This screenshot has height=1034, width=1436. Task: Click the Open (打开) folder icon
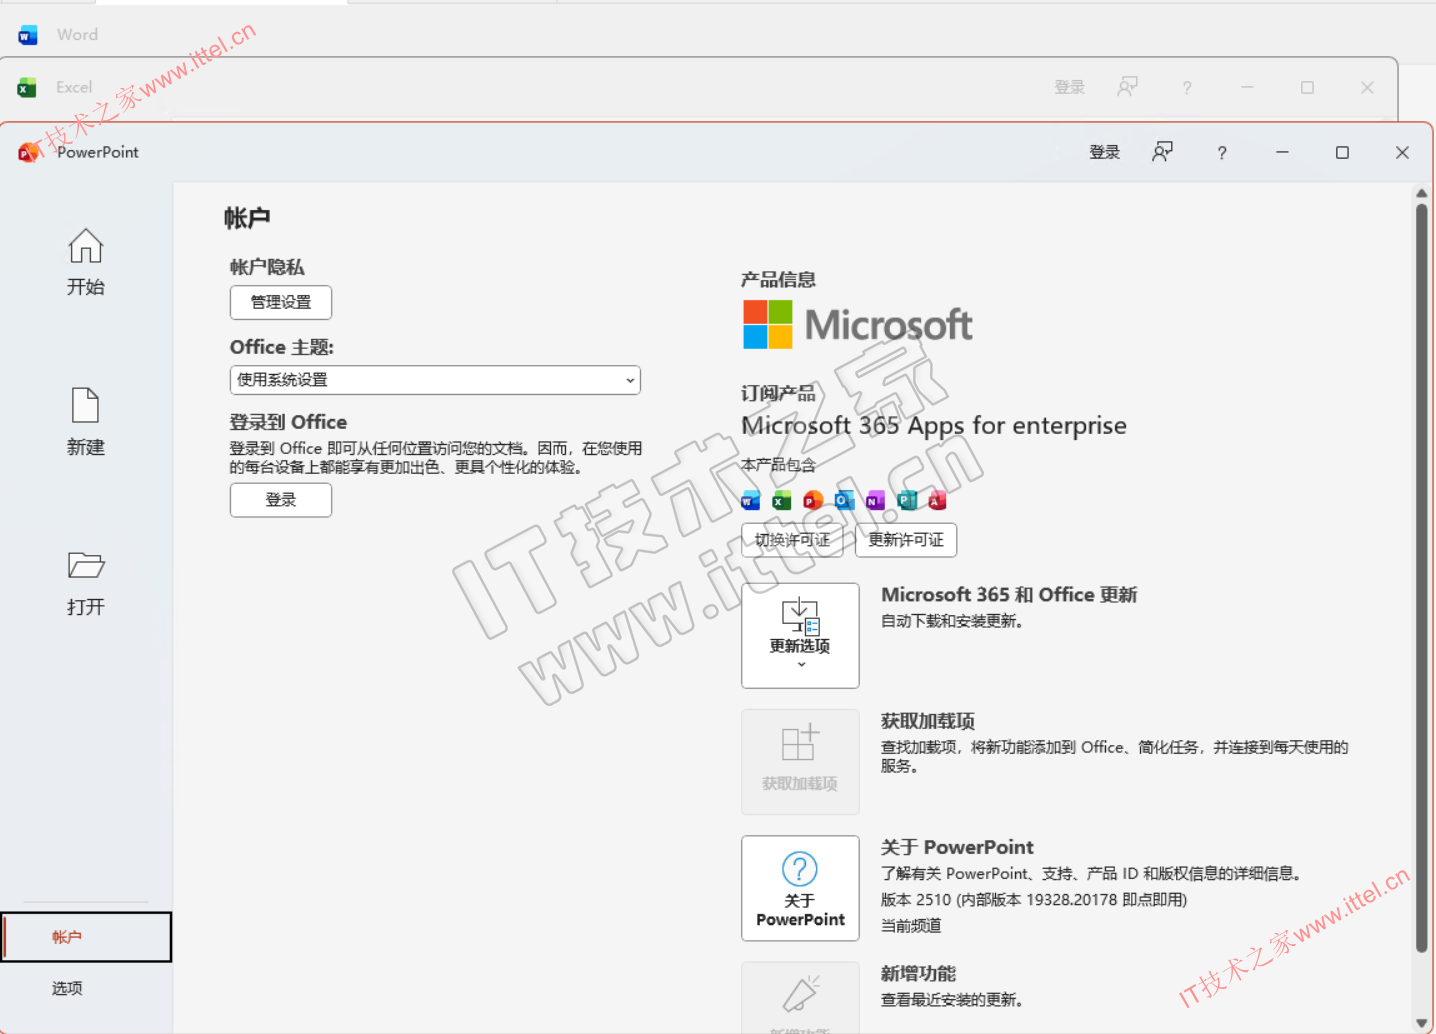(x=85, y=566)
